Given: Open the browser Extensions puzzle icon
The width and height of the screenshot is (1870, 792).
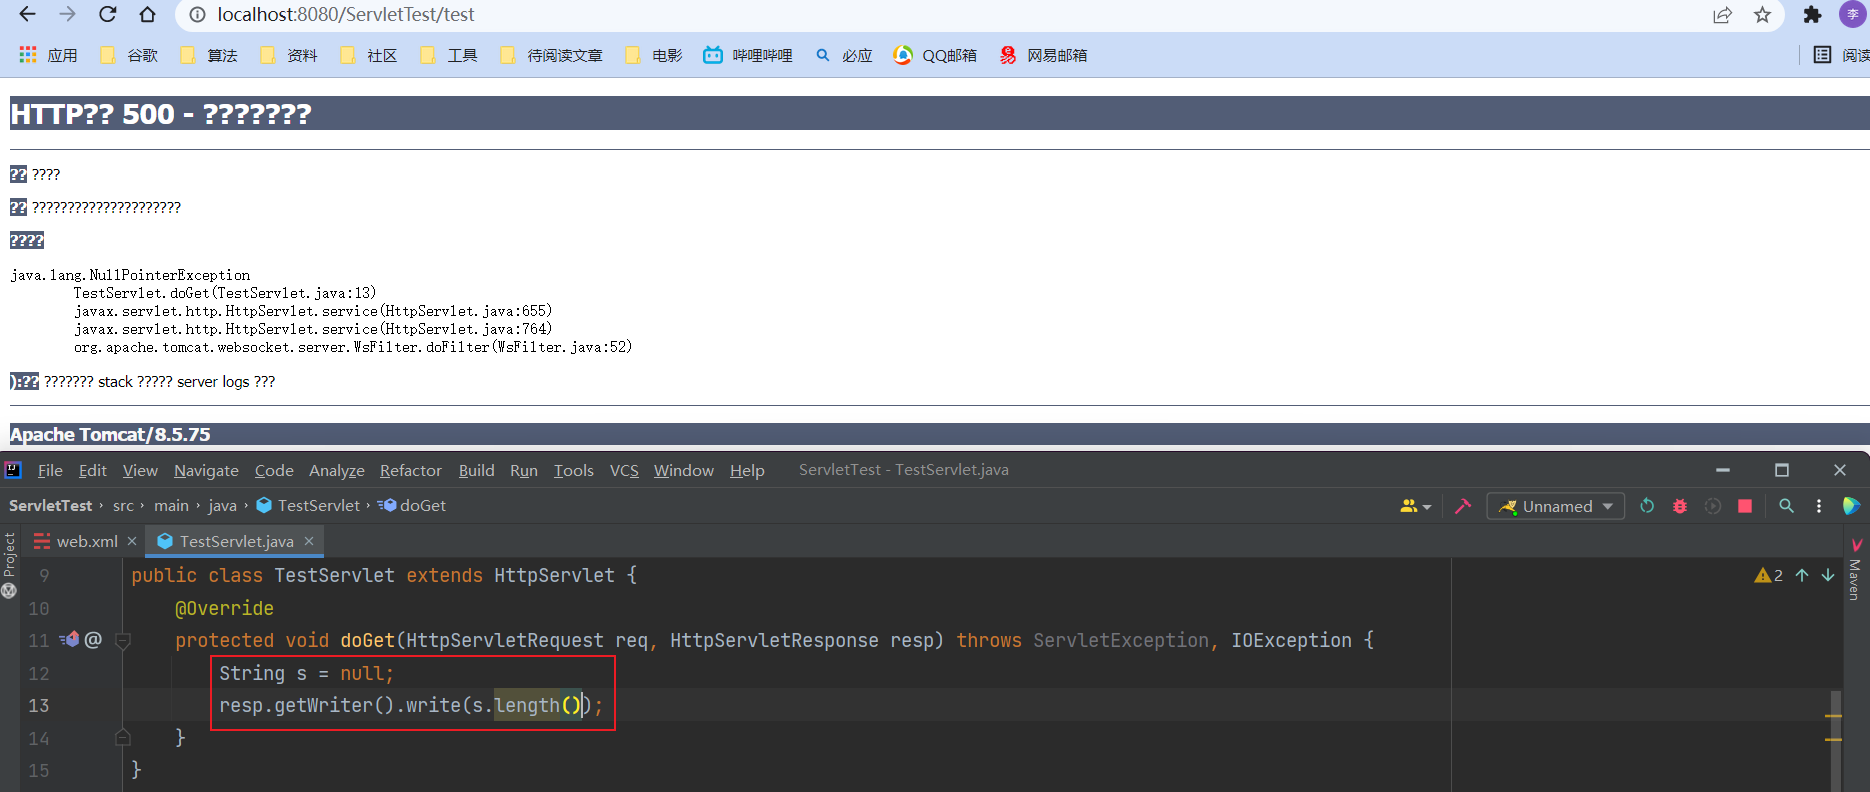Looking at the screenshot, I should [x=1812, y=15].
